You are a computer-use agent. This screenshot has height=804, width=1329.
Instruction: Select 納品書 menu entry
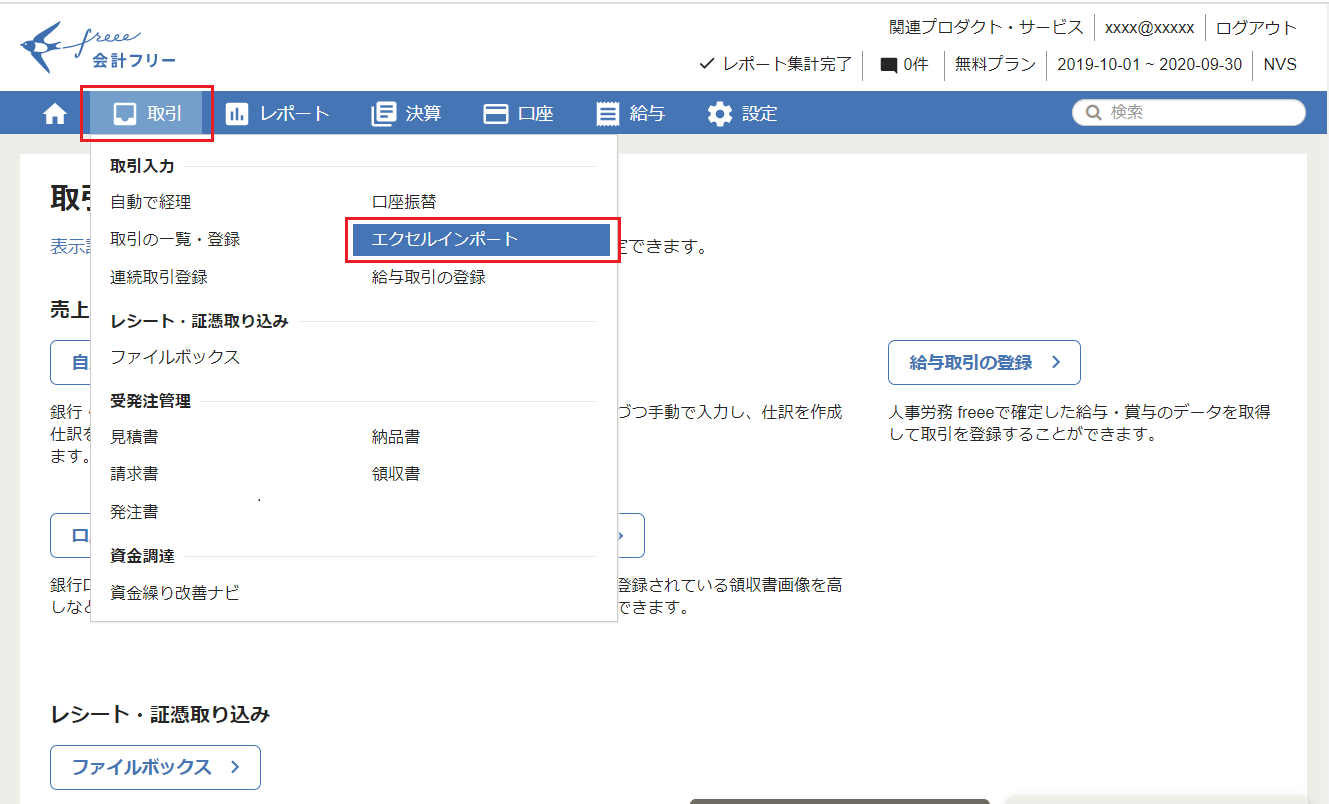[x=395, y=437]
